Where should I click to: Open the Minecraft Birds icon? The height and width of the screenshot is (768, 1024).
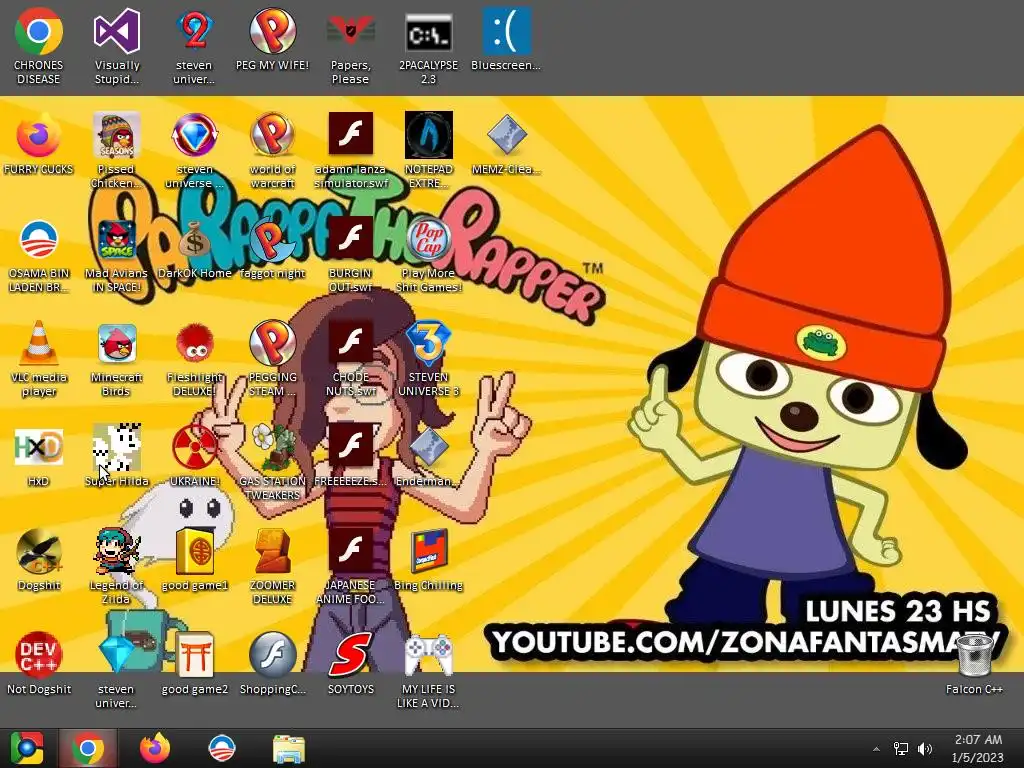[117, 344]
